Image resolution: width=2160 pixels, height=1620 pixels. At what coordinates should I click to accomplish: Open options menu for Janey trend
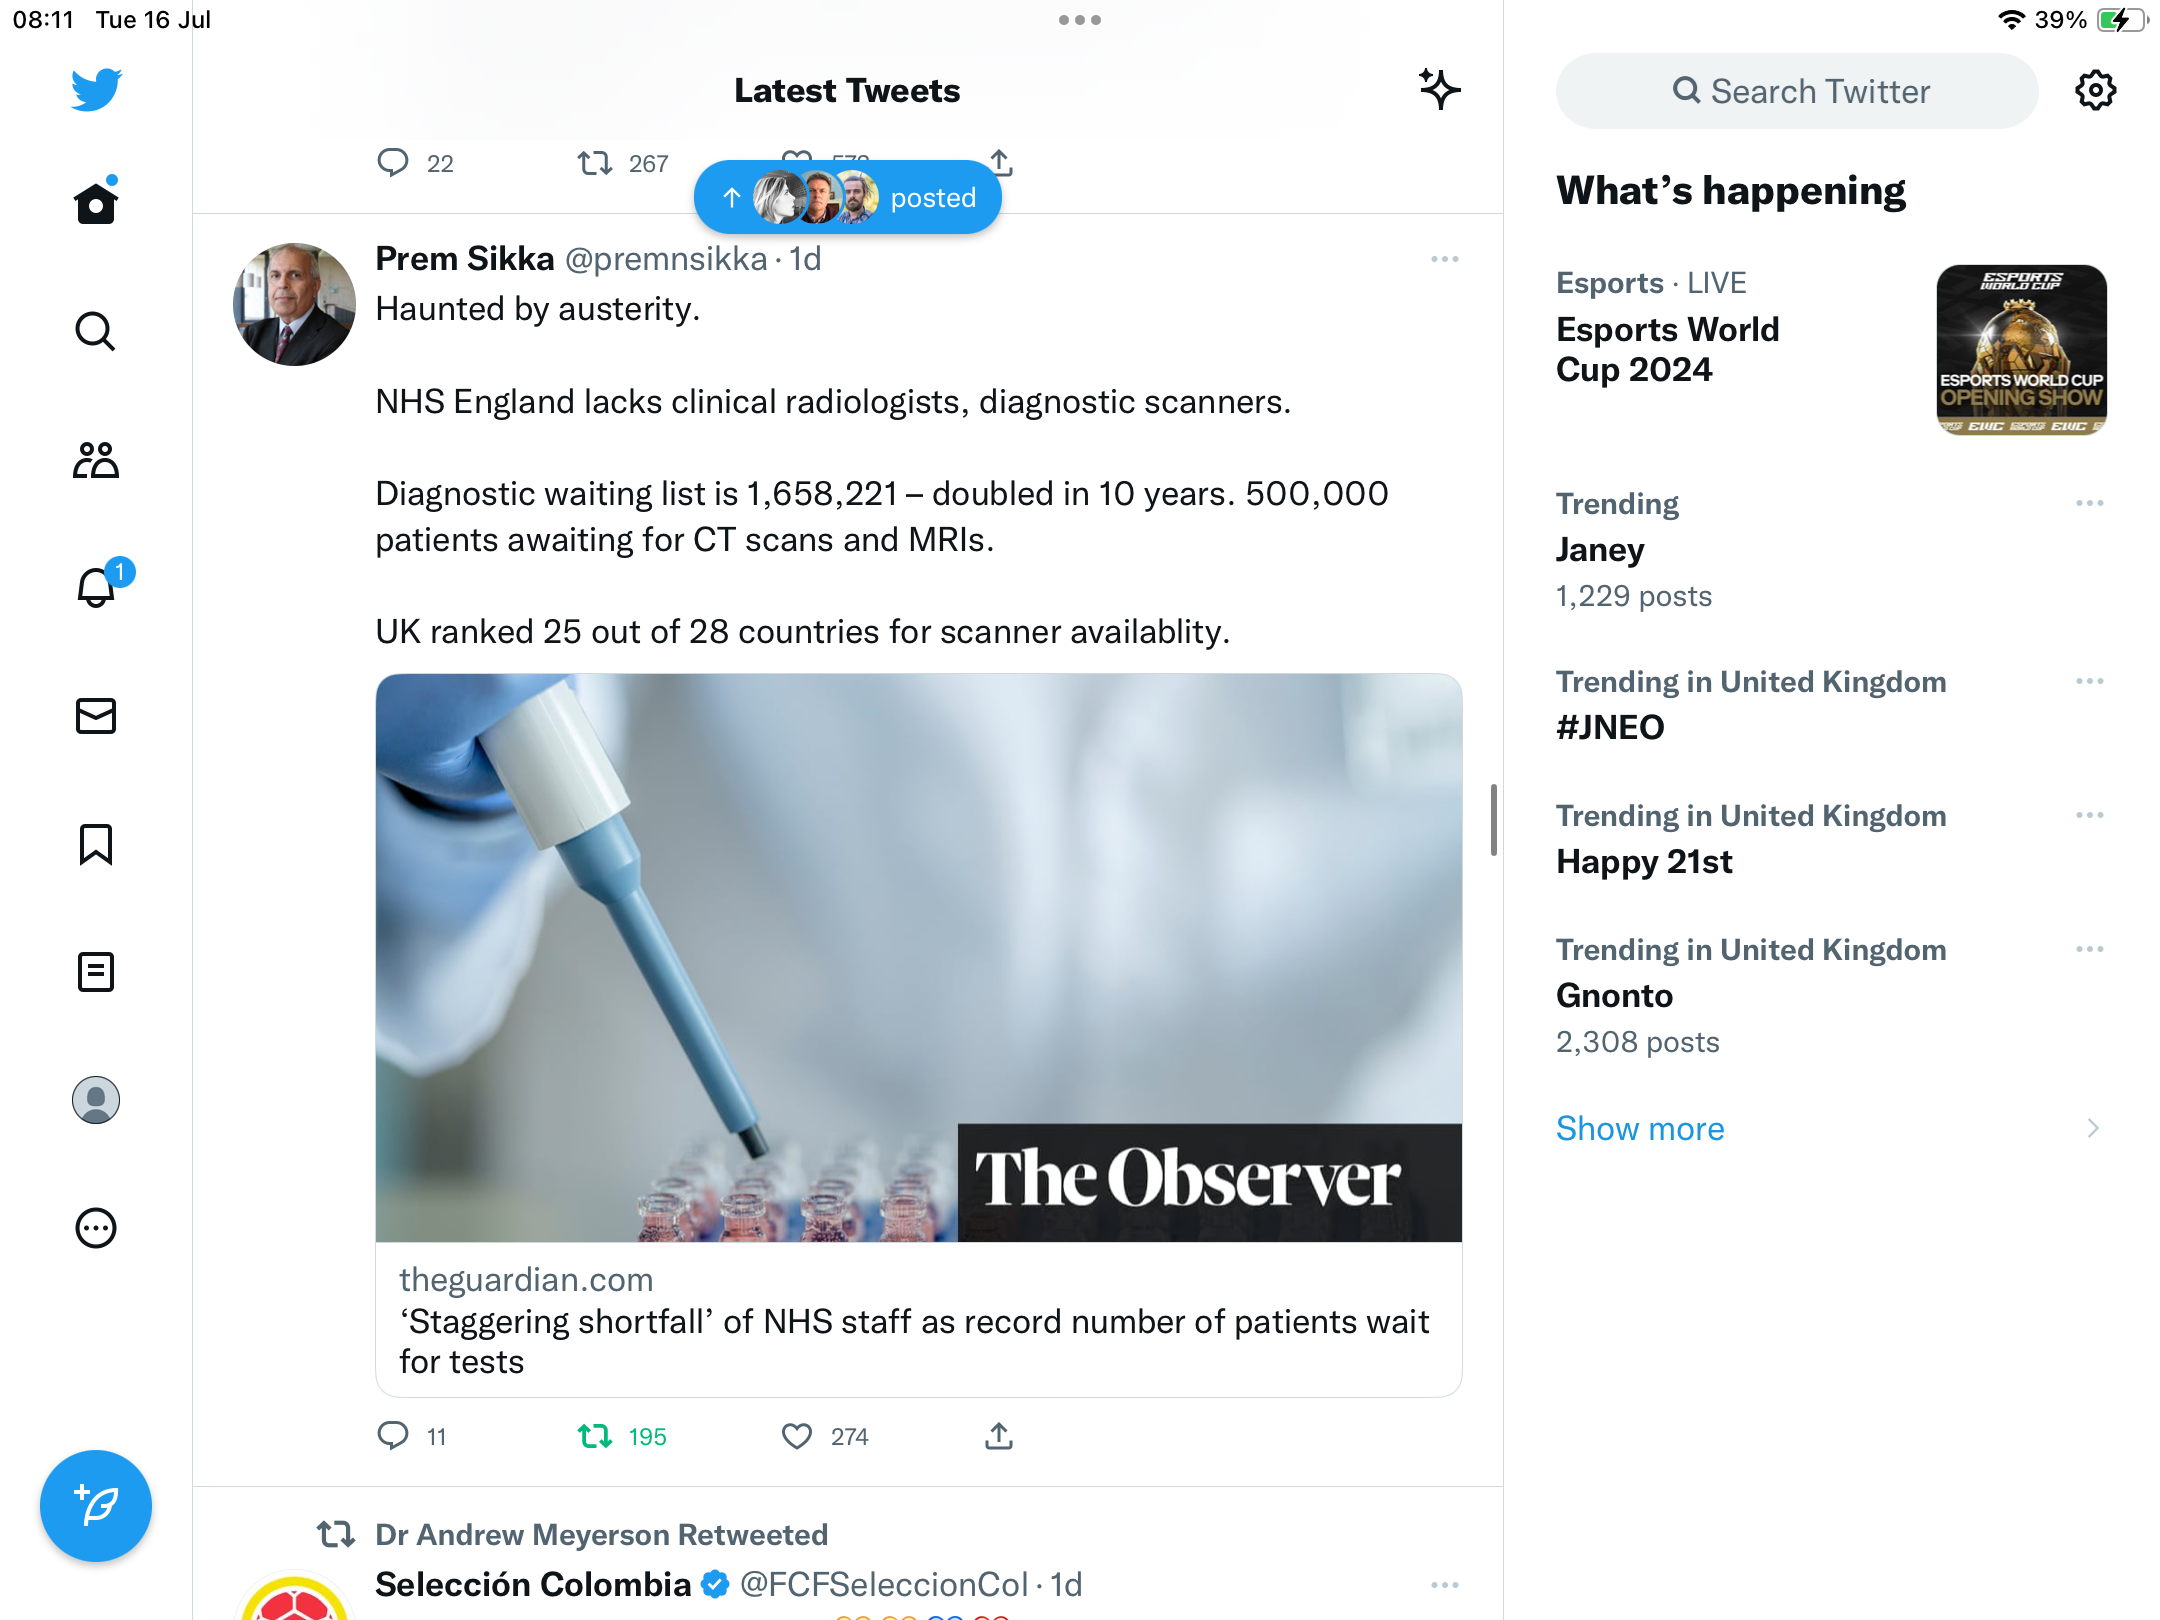click(x=2089, y=504)
